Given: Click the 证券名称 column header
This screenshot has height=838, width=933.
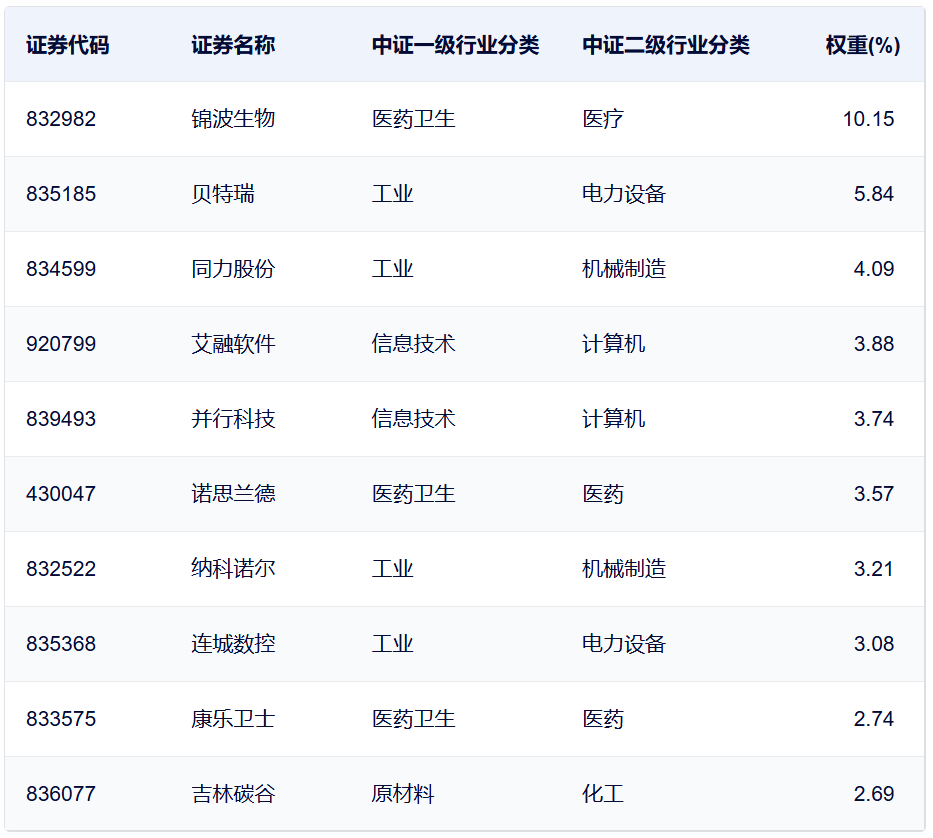Looking at the screenshot, I should click(233, 45).
